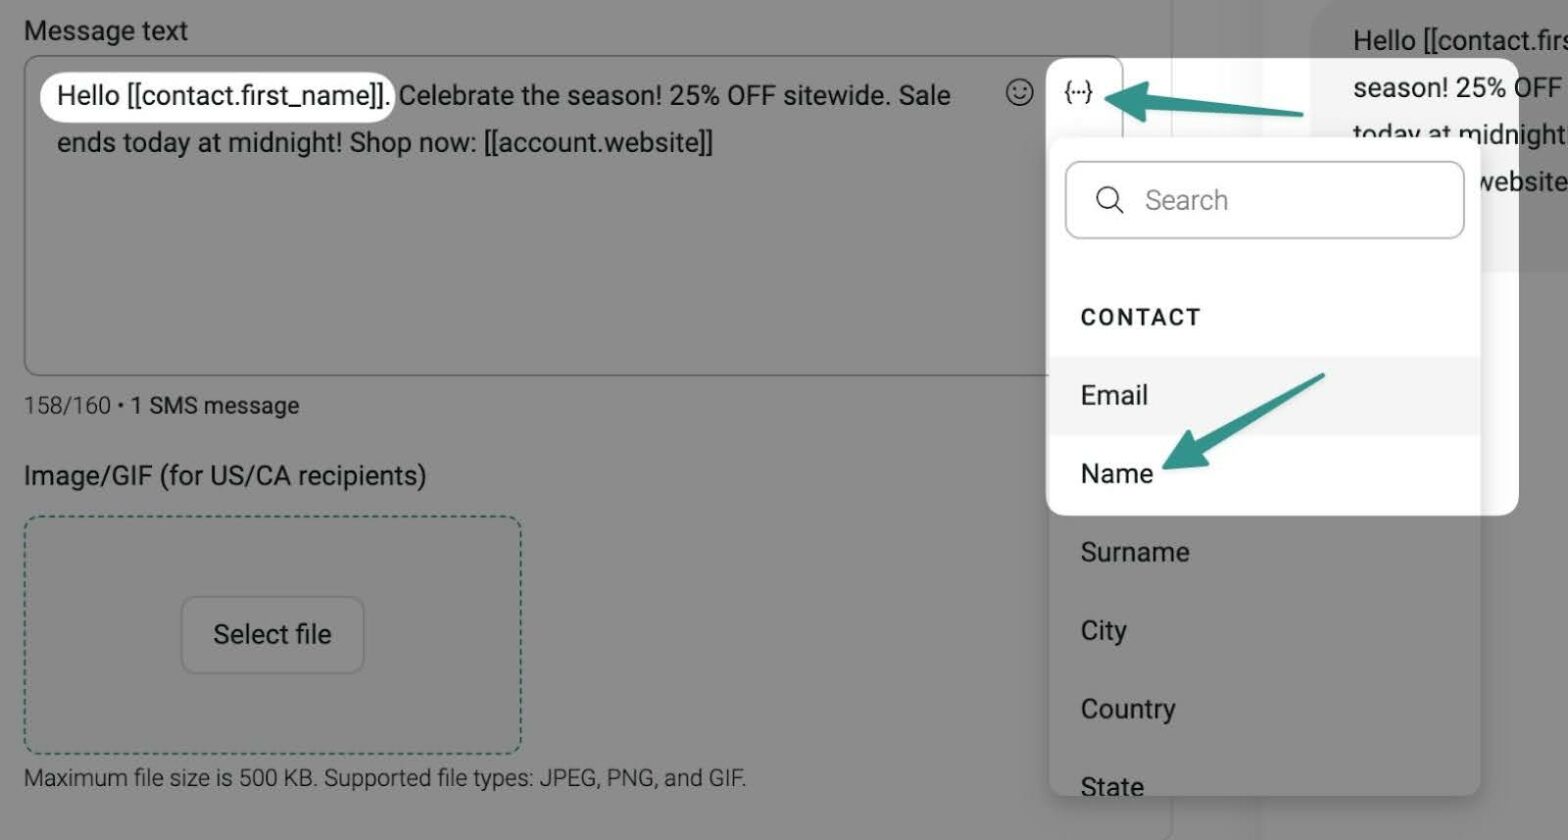1568x840 pixels.
Task: Insert the Surname contact field
Action: tap(1135, 551)
